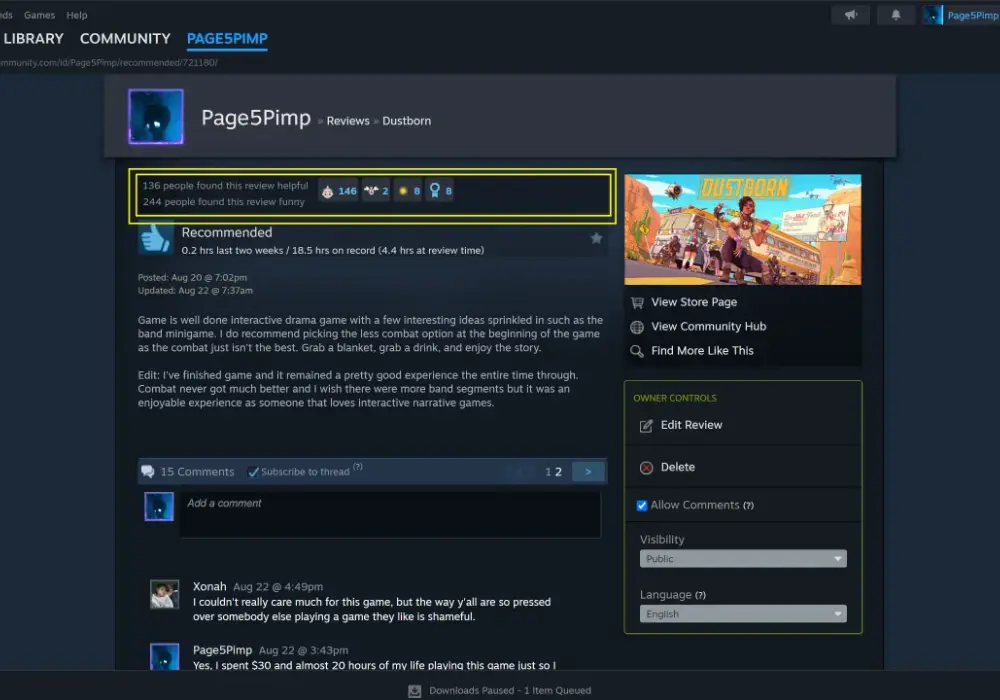
Task: Click the magnifier Find More icon
Action: pyautogui.click(x=636, y=351)
